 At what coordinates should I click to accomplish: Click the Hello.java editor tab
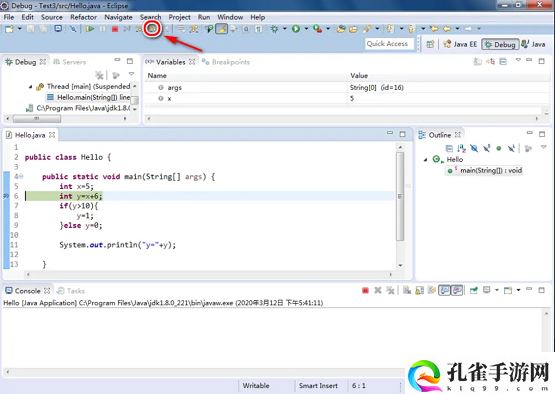pyautogui.click(x=30, y=135)
